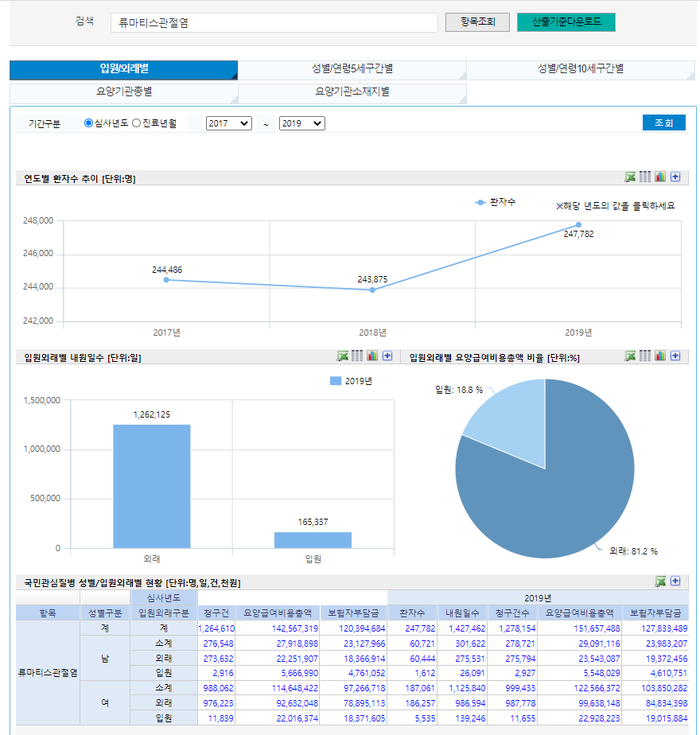Screen dimensions: 700x735
Task: Select the 진료년월 radio button
Action: 136,123
